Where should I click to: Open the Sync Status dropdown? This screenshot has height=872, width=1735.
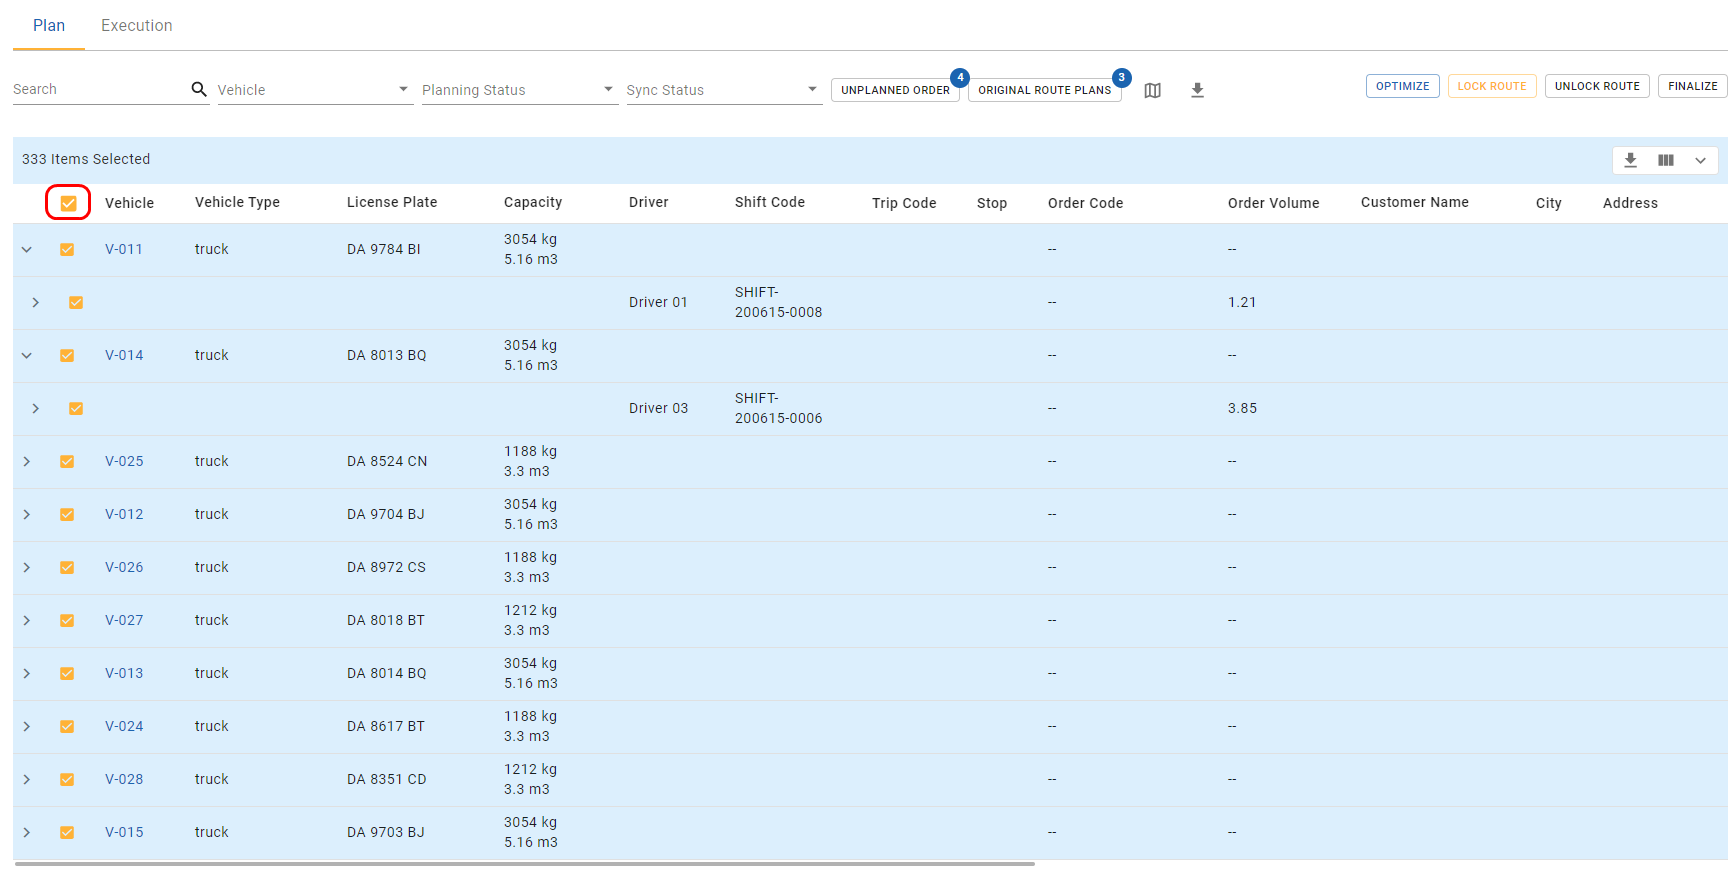pos(724,90)
